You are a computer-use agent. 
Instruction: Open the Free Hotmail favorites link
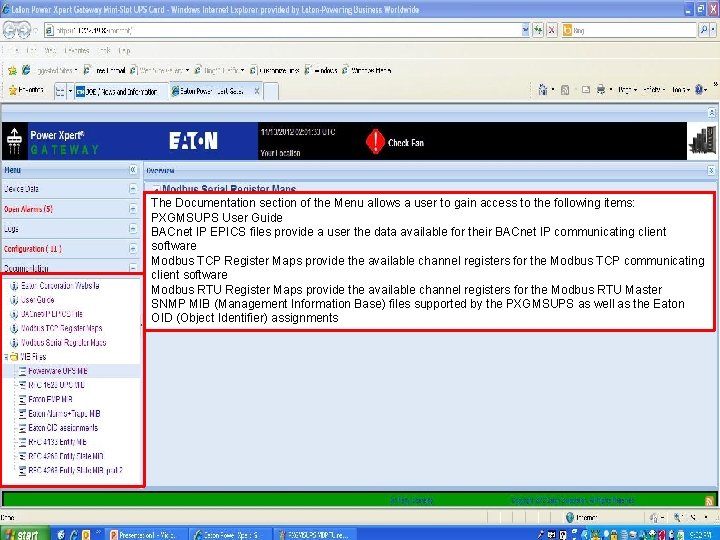pos(105,70)
